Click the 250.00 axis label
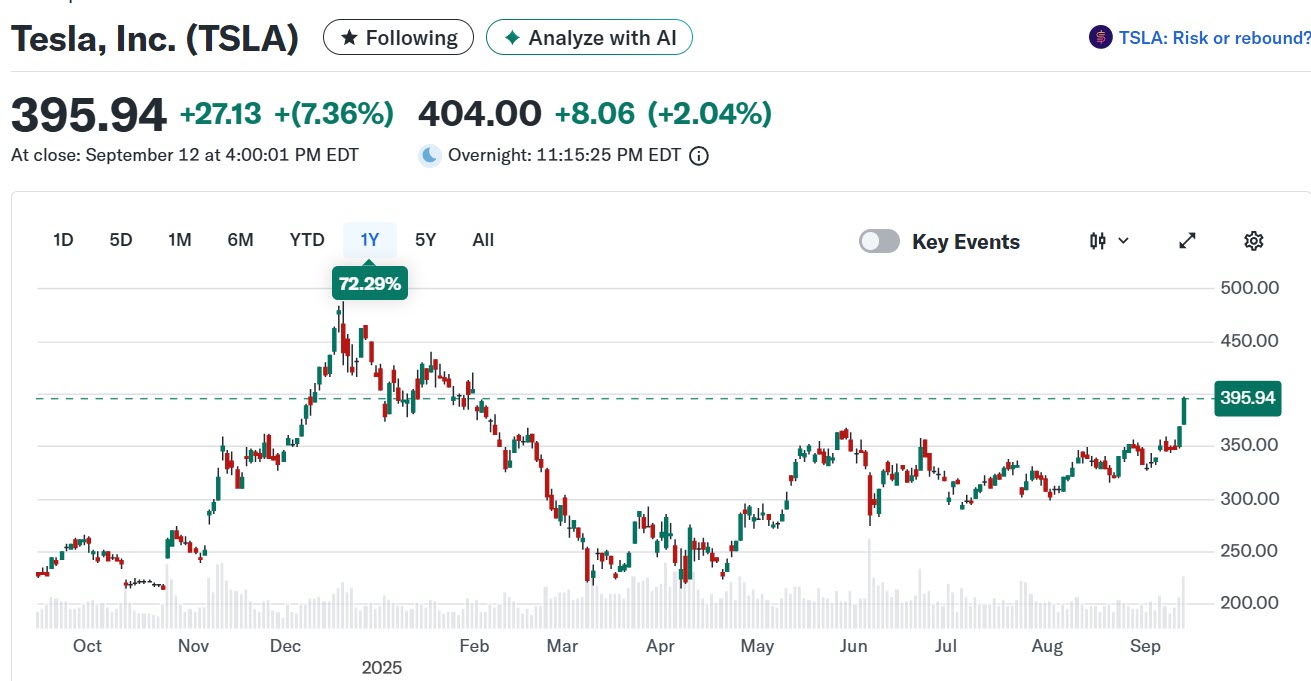Screen dimensions: 1311x681 [x=1250, y=551]
